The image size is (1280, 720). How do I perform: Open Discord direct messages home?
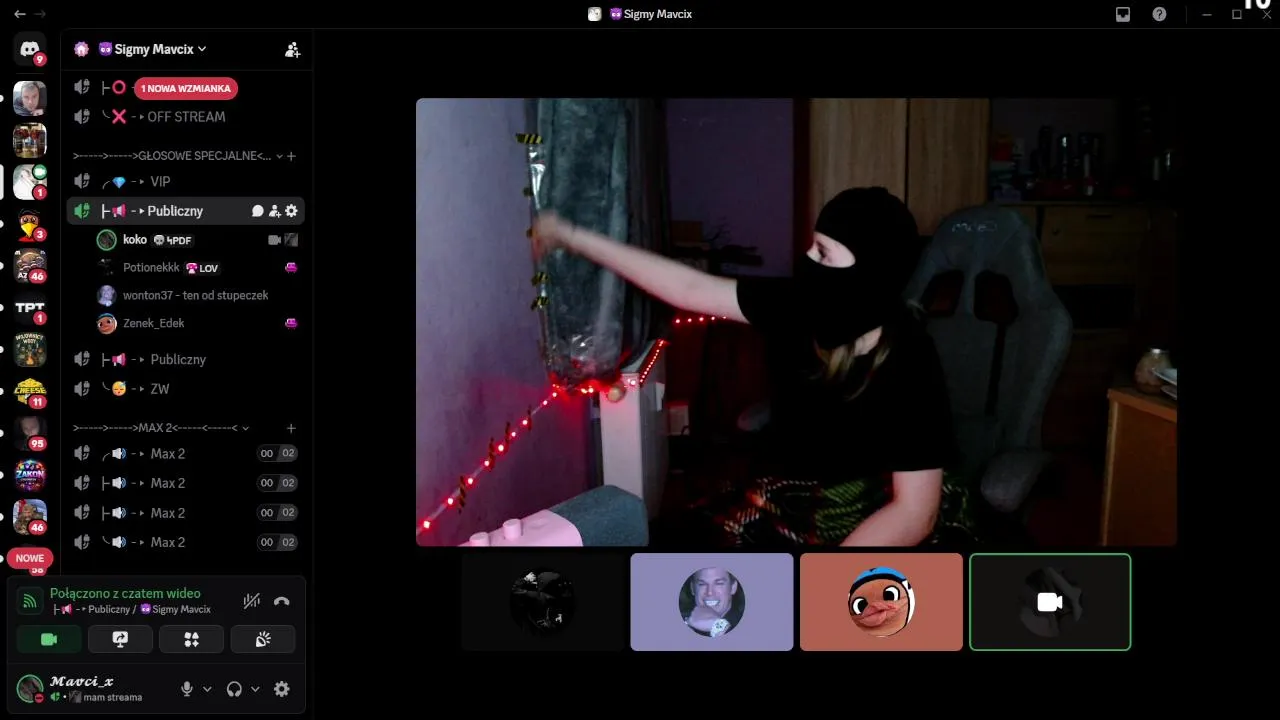(30, 49)
